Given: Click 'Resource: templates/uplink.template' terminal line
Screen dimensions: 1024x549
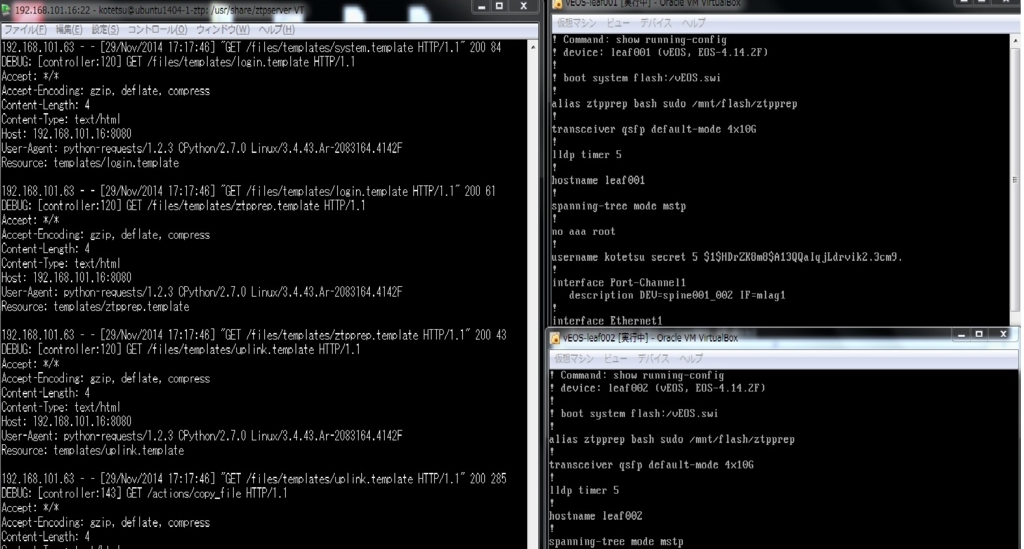Looking at the screenshot, I should (93, 450).
